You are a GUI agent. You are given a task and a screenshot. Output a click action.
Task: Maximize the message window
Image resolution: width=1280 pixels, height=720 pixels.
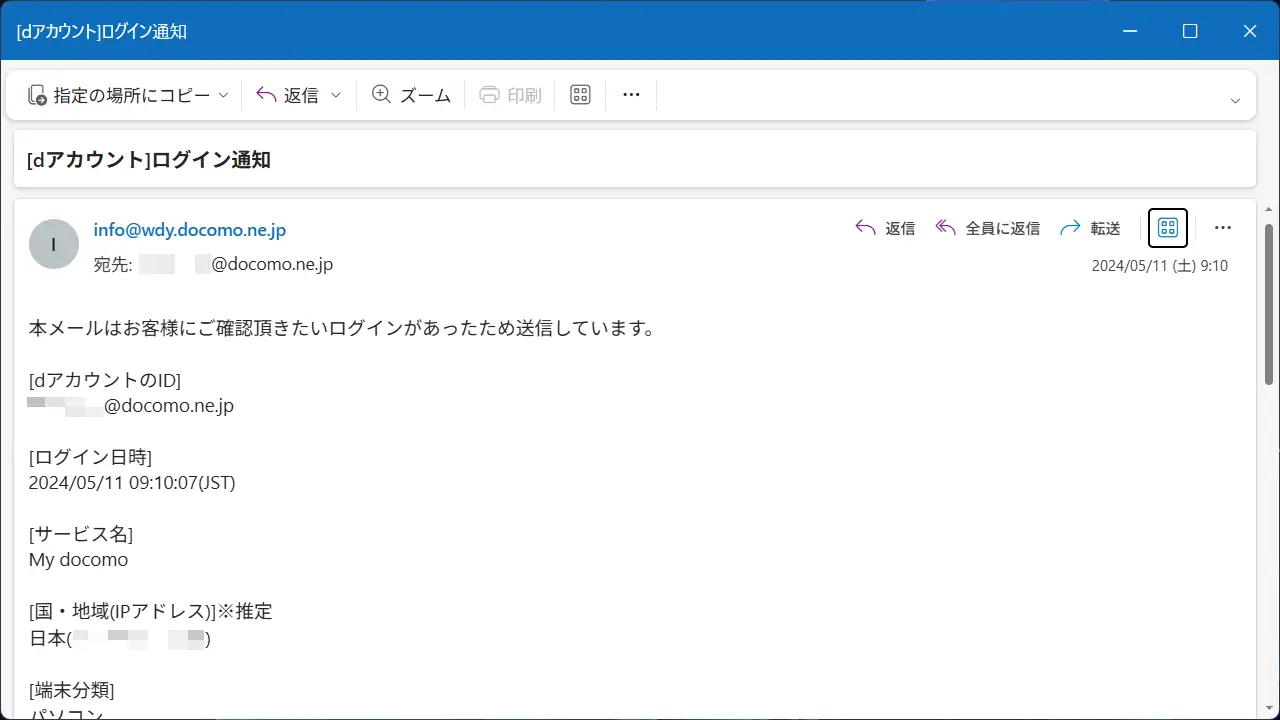pyautogui.click(x=1190, y=31)
